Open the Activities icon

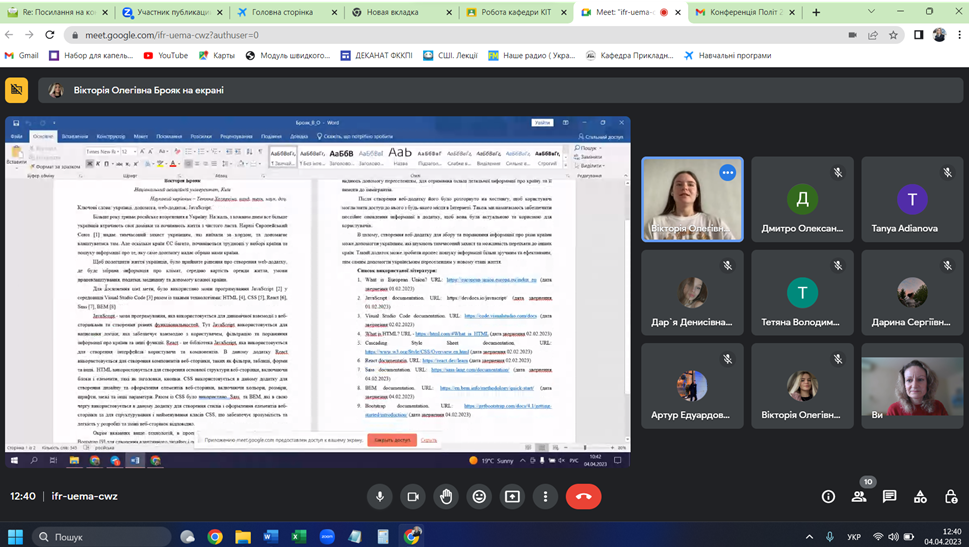coord(920,496)
